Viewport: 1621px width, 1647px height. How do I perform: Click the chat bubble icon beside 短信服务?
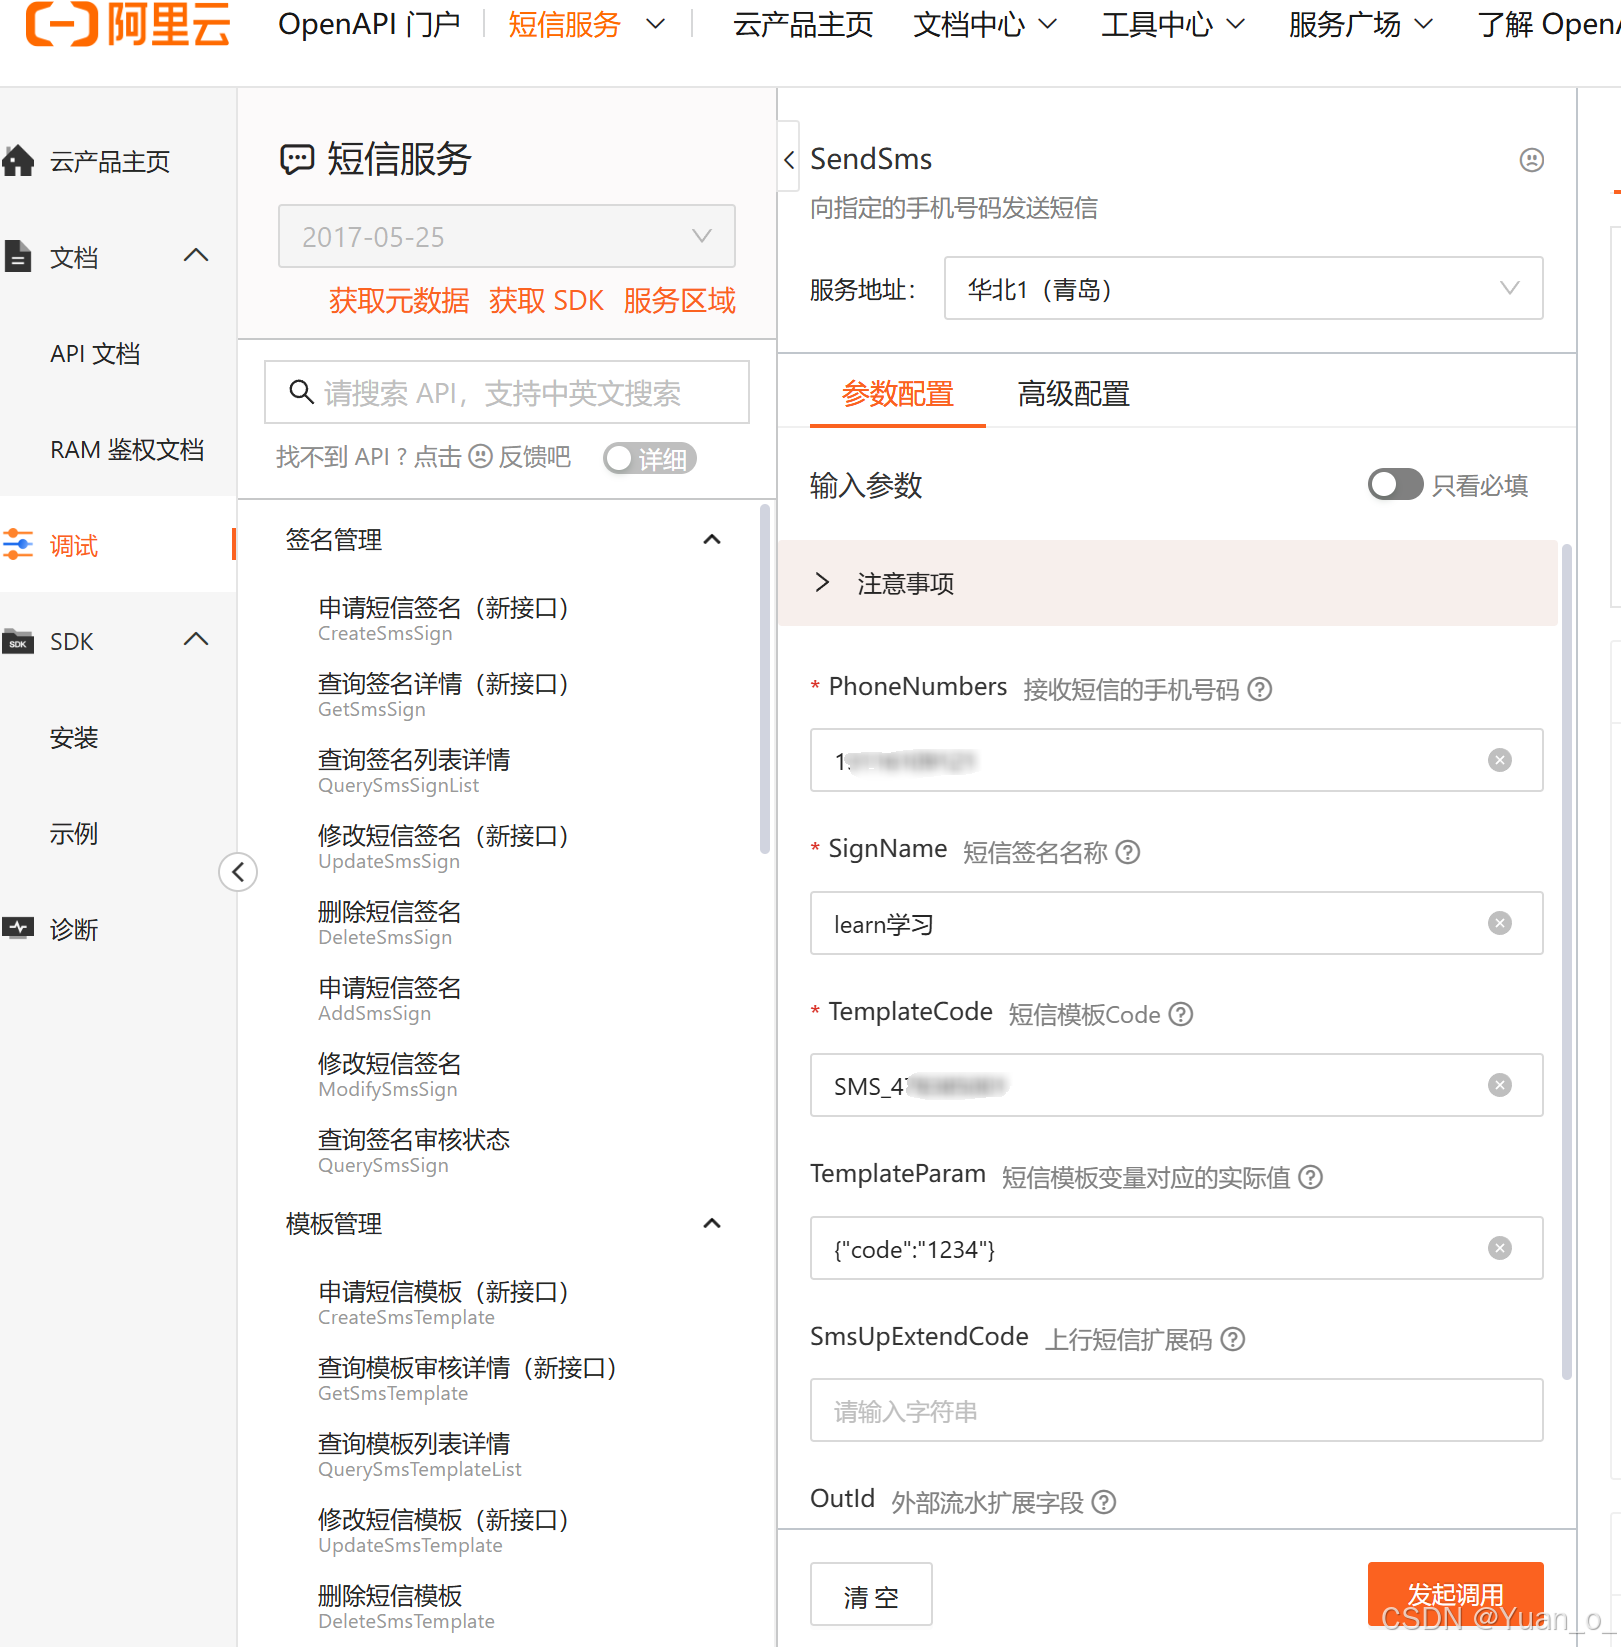297,159
